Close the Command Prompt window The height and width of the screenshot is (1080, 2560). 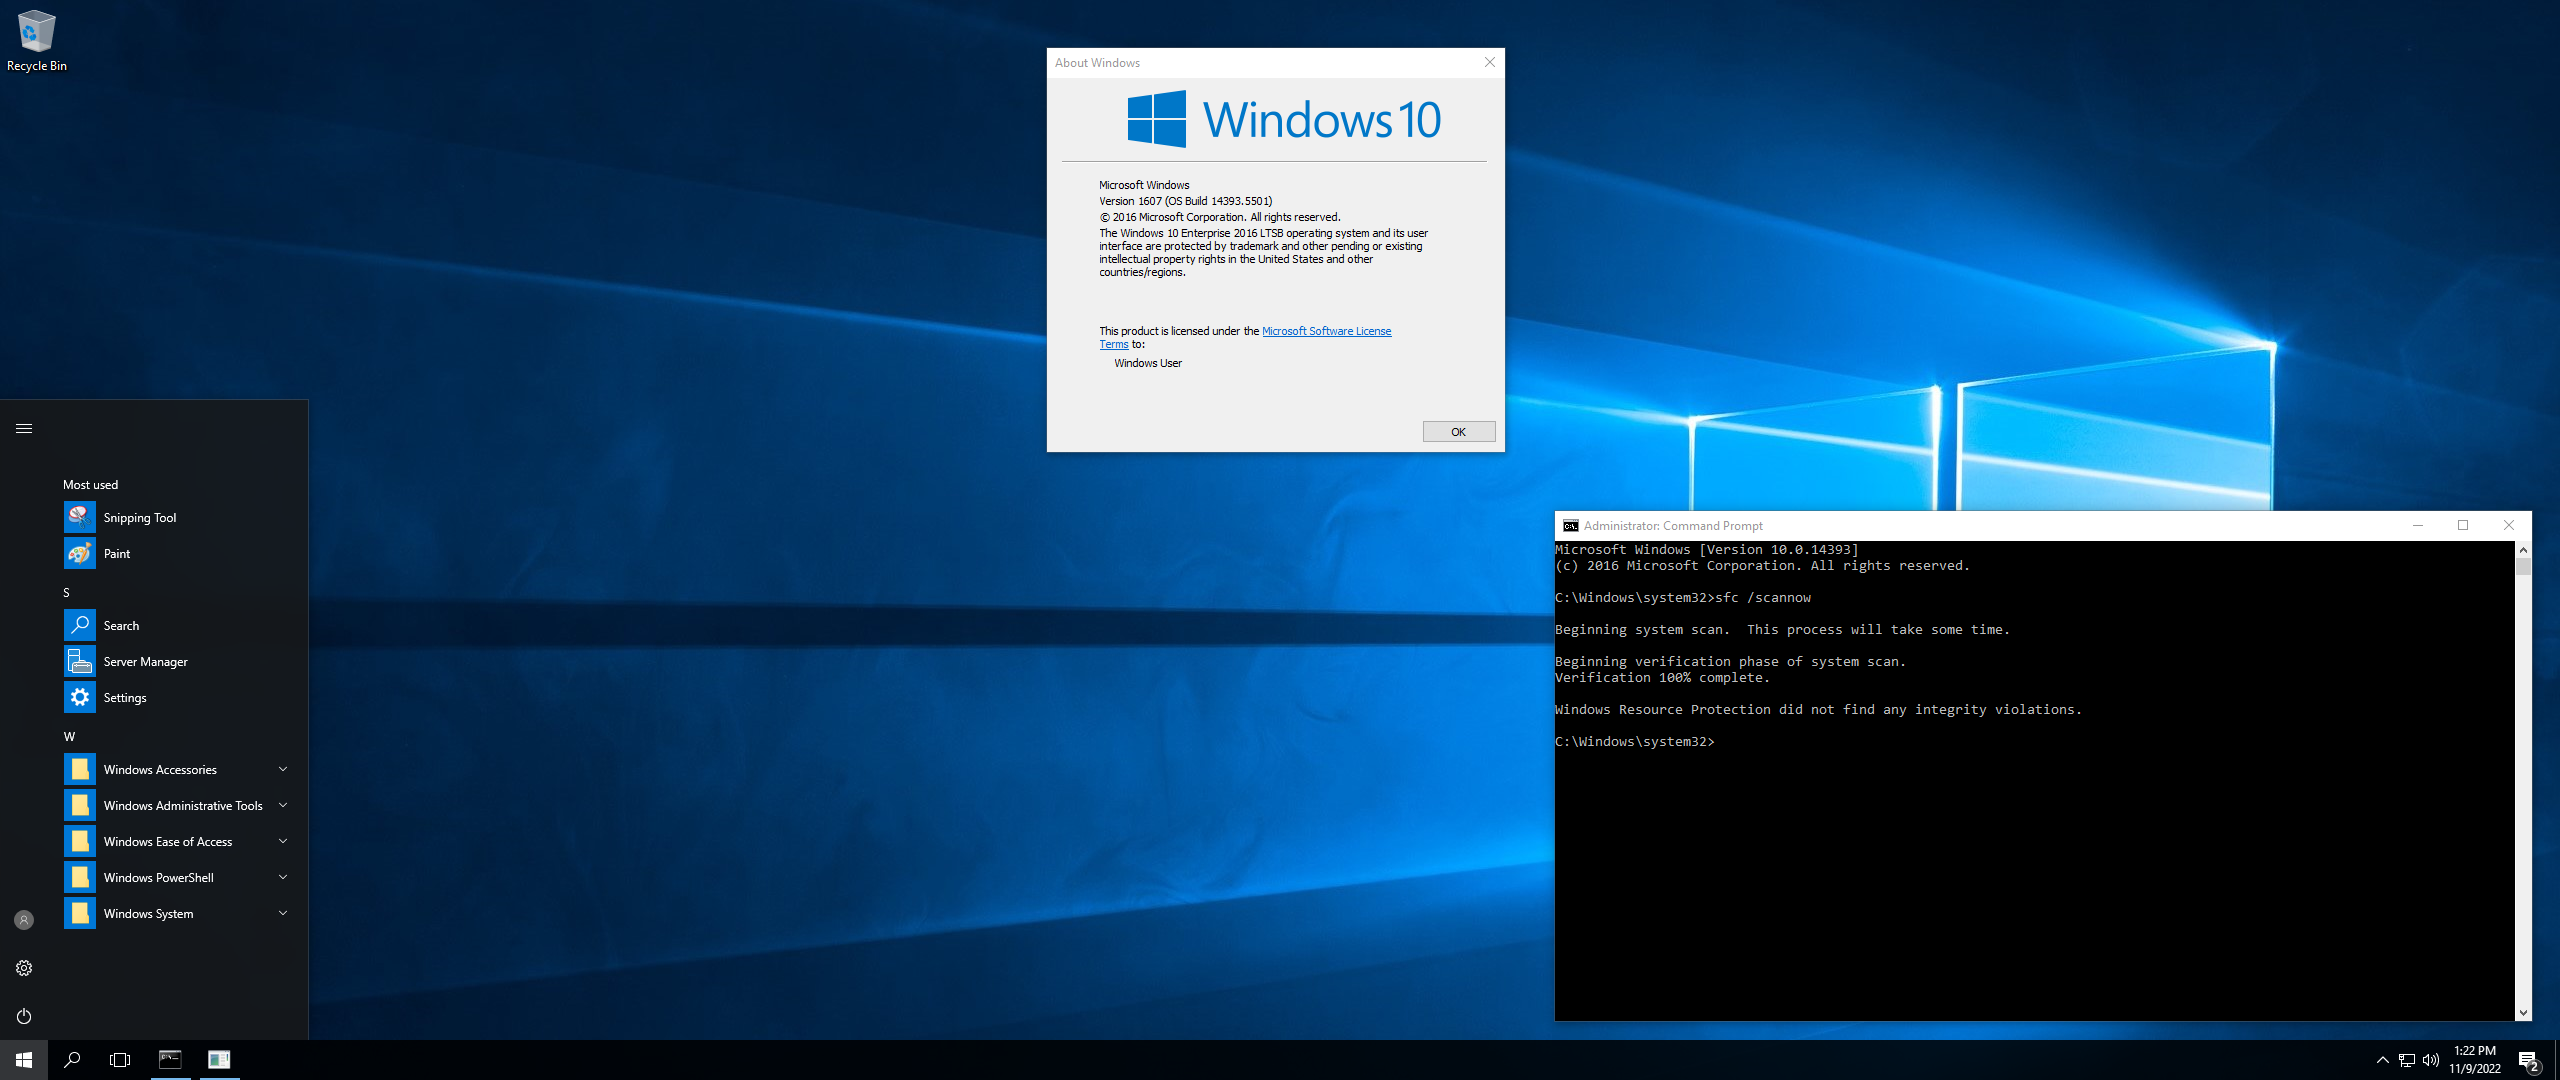pyautogui.click(x=2508, y=525)
